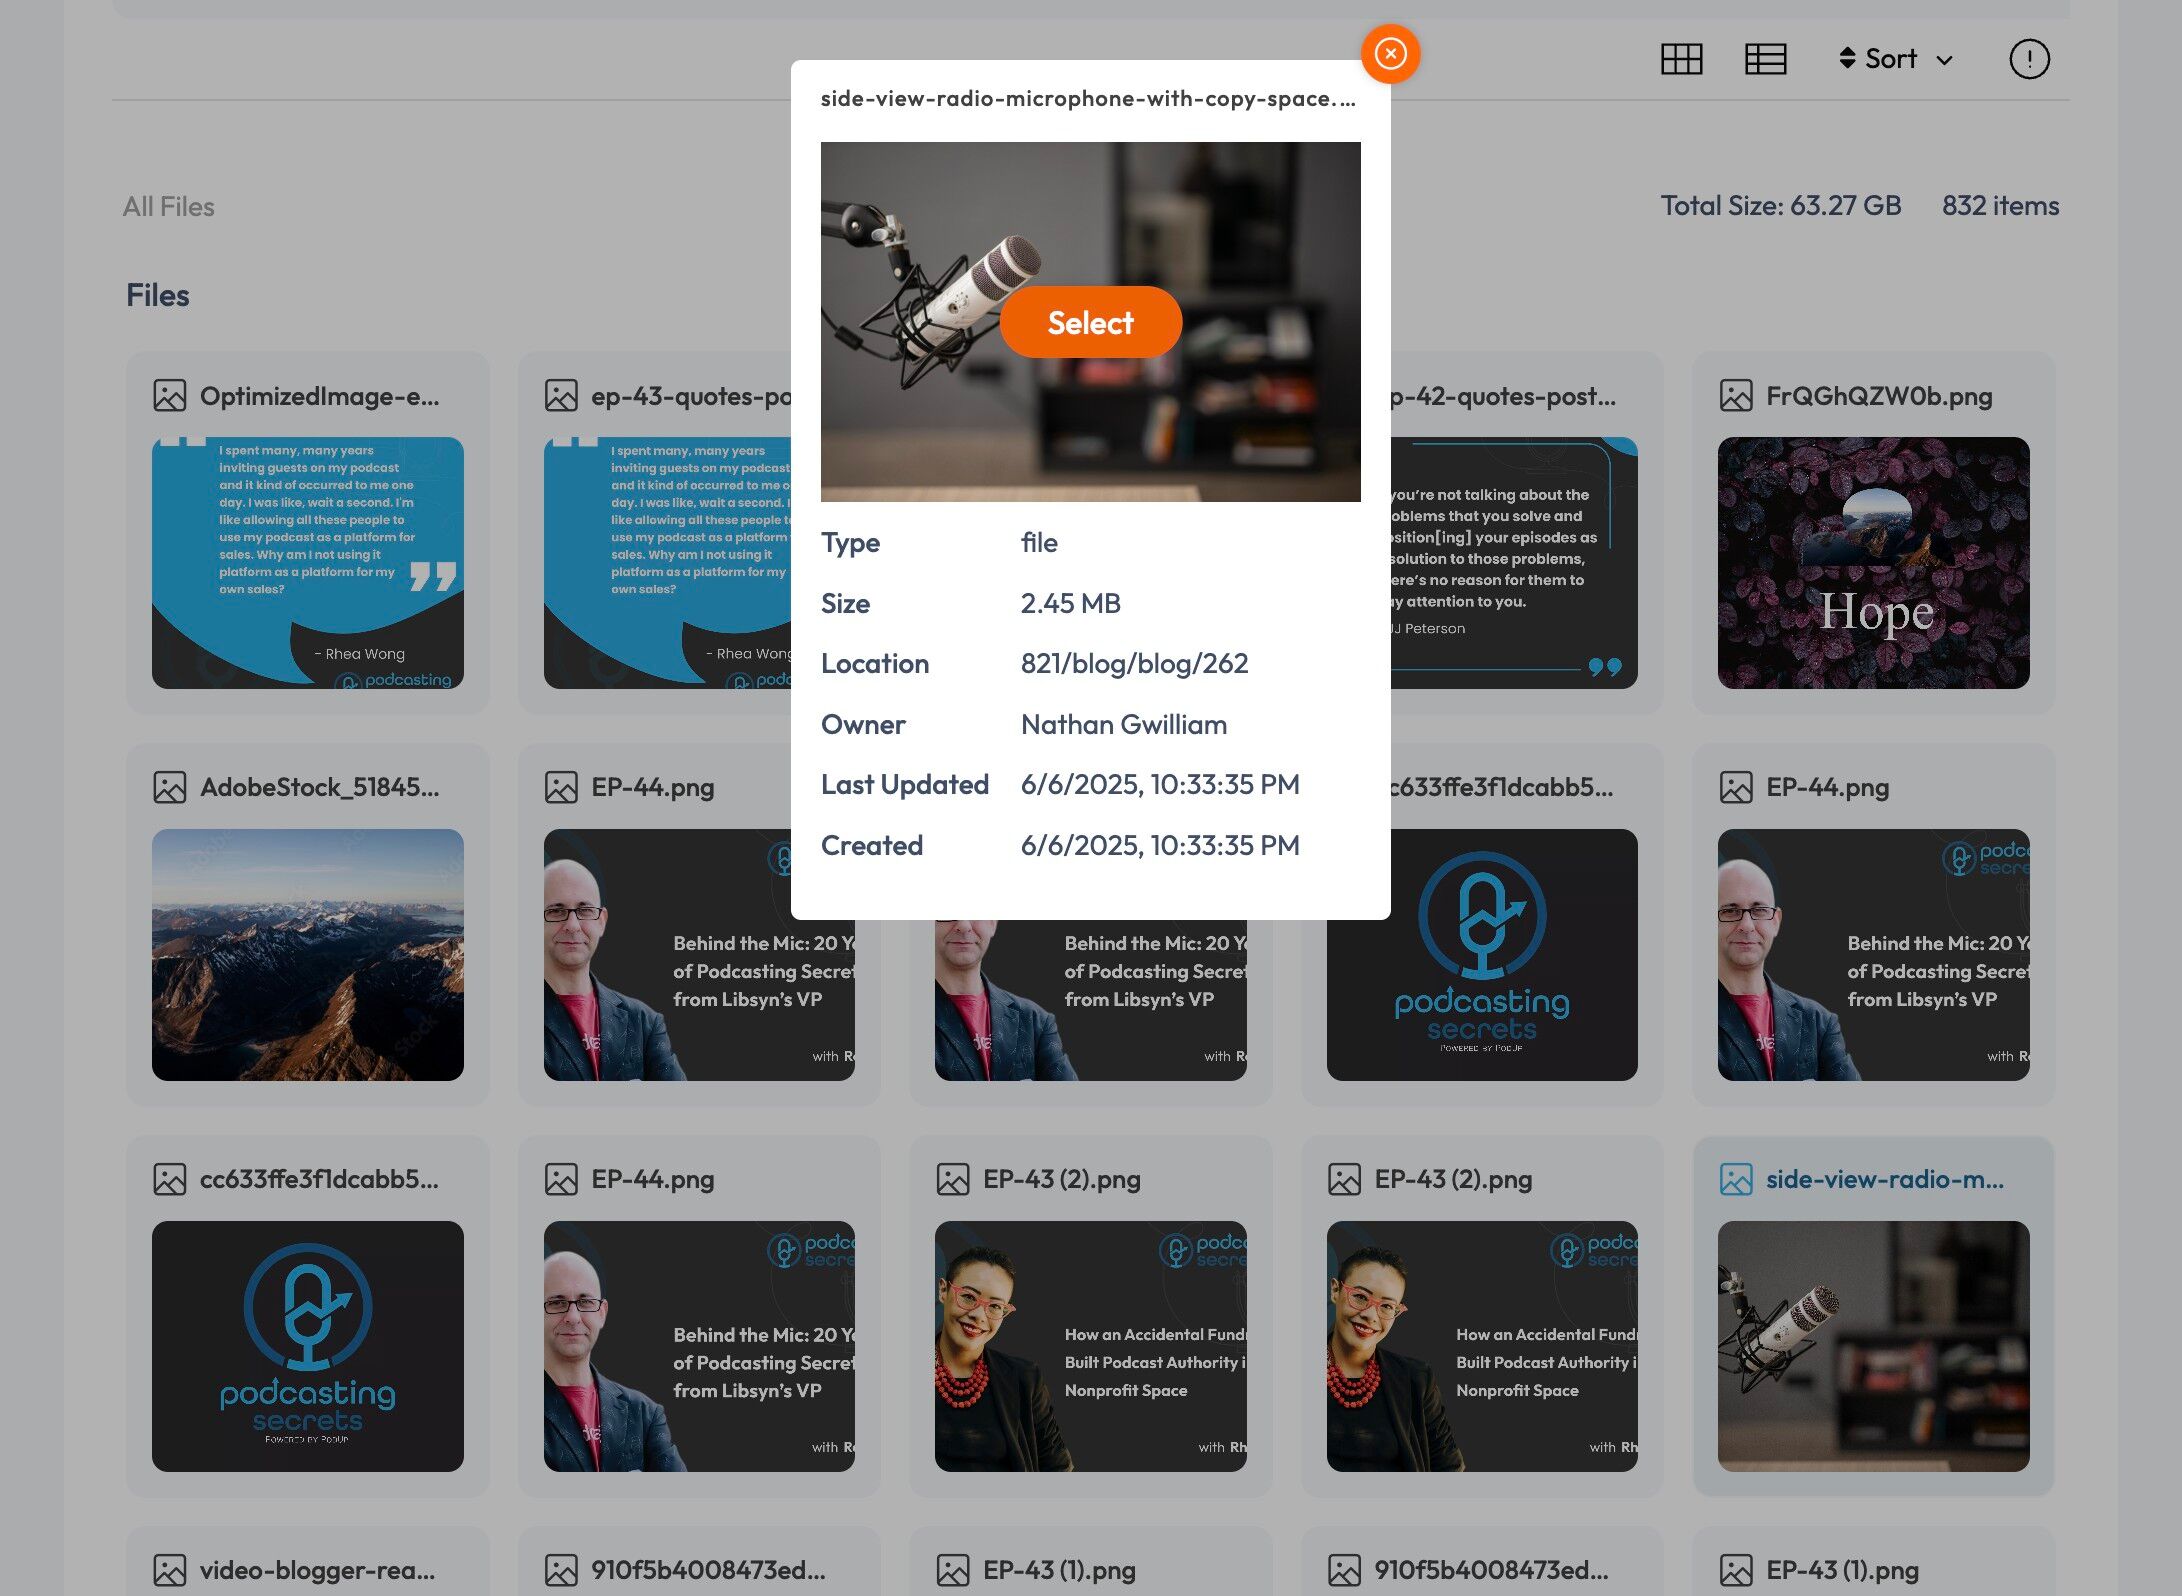The height and width of the screenshot is (1596, 2182).
Task: Switch to grid view layout
Action: pos(1681,59)
